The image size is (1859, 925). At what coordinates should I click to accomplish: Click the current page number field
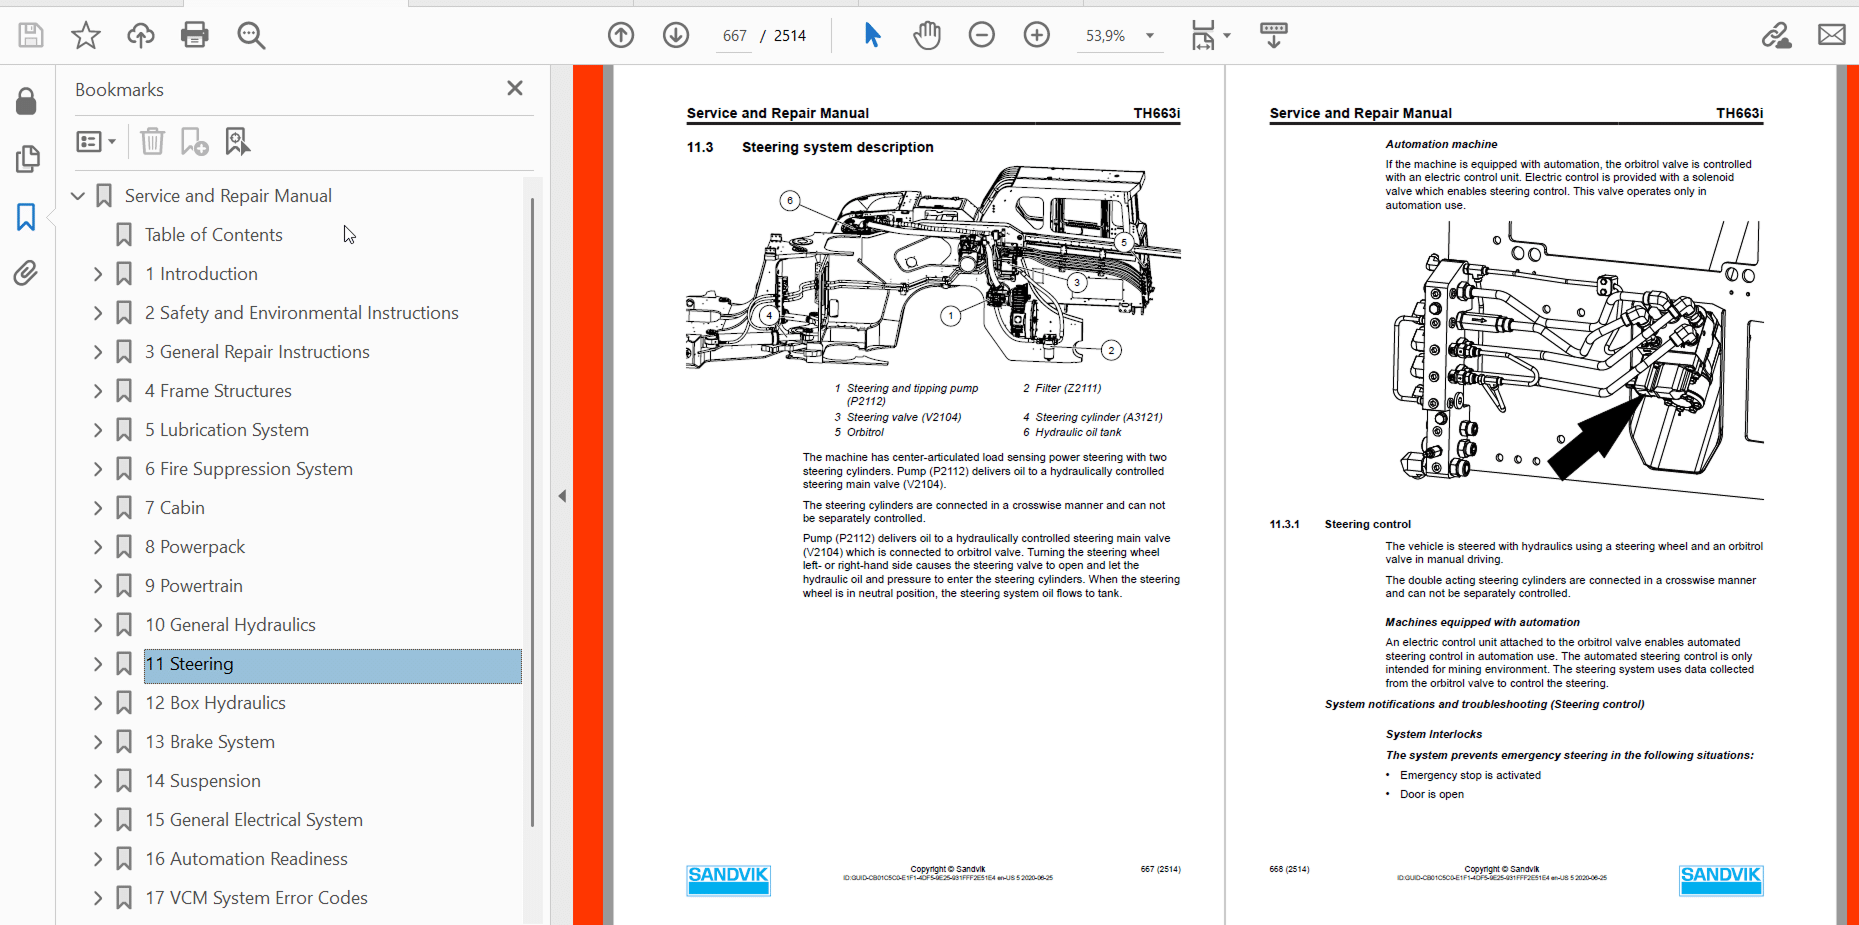pos(735,36)
